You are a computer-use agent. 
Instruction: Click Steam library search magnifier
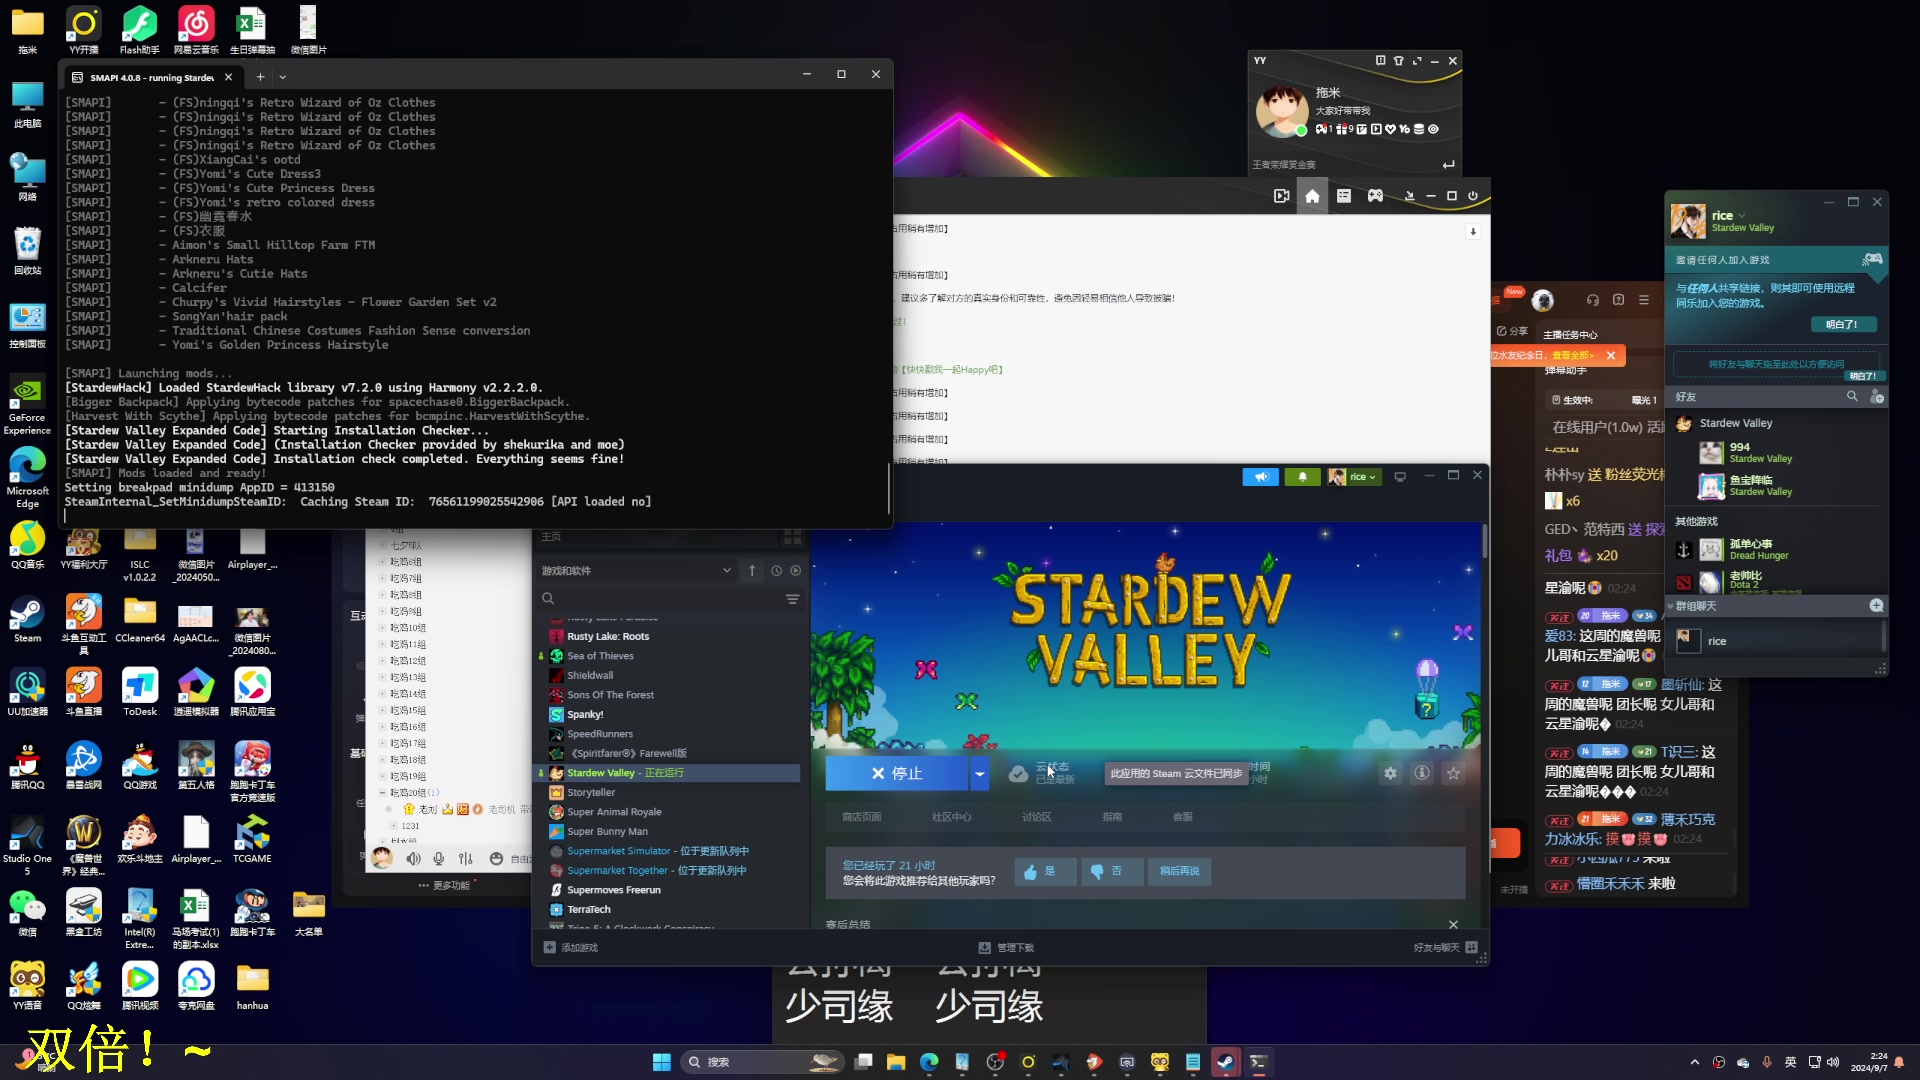click(x=548, y=599)
